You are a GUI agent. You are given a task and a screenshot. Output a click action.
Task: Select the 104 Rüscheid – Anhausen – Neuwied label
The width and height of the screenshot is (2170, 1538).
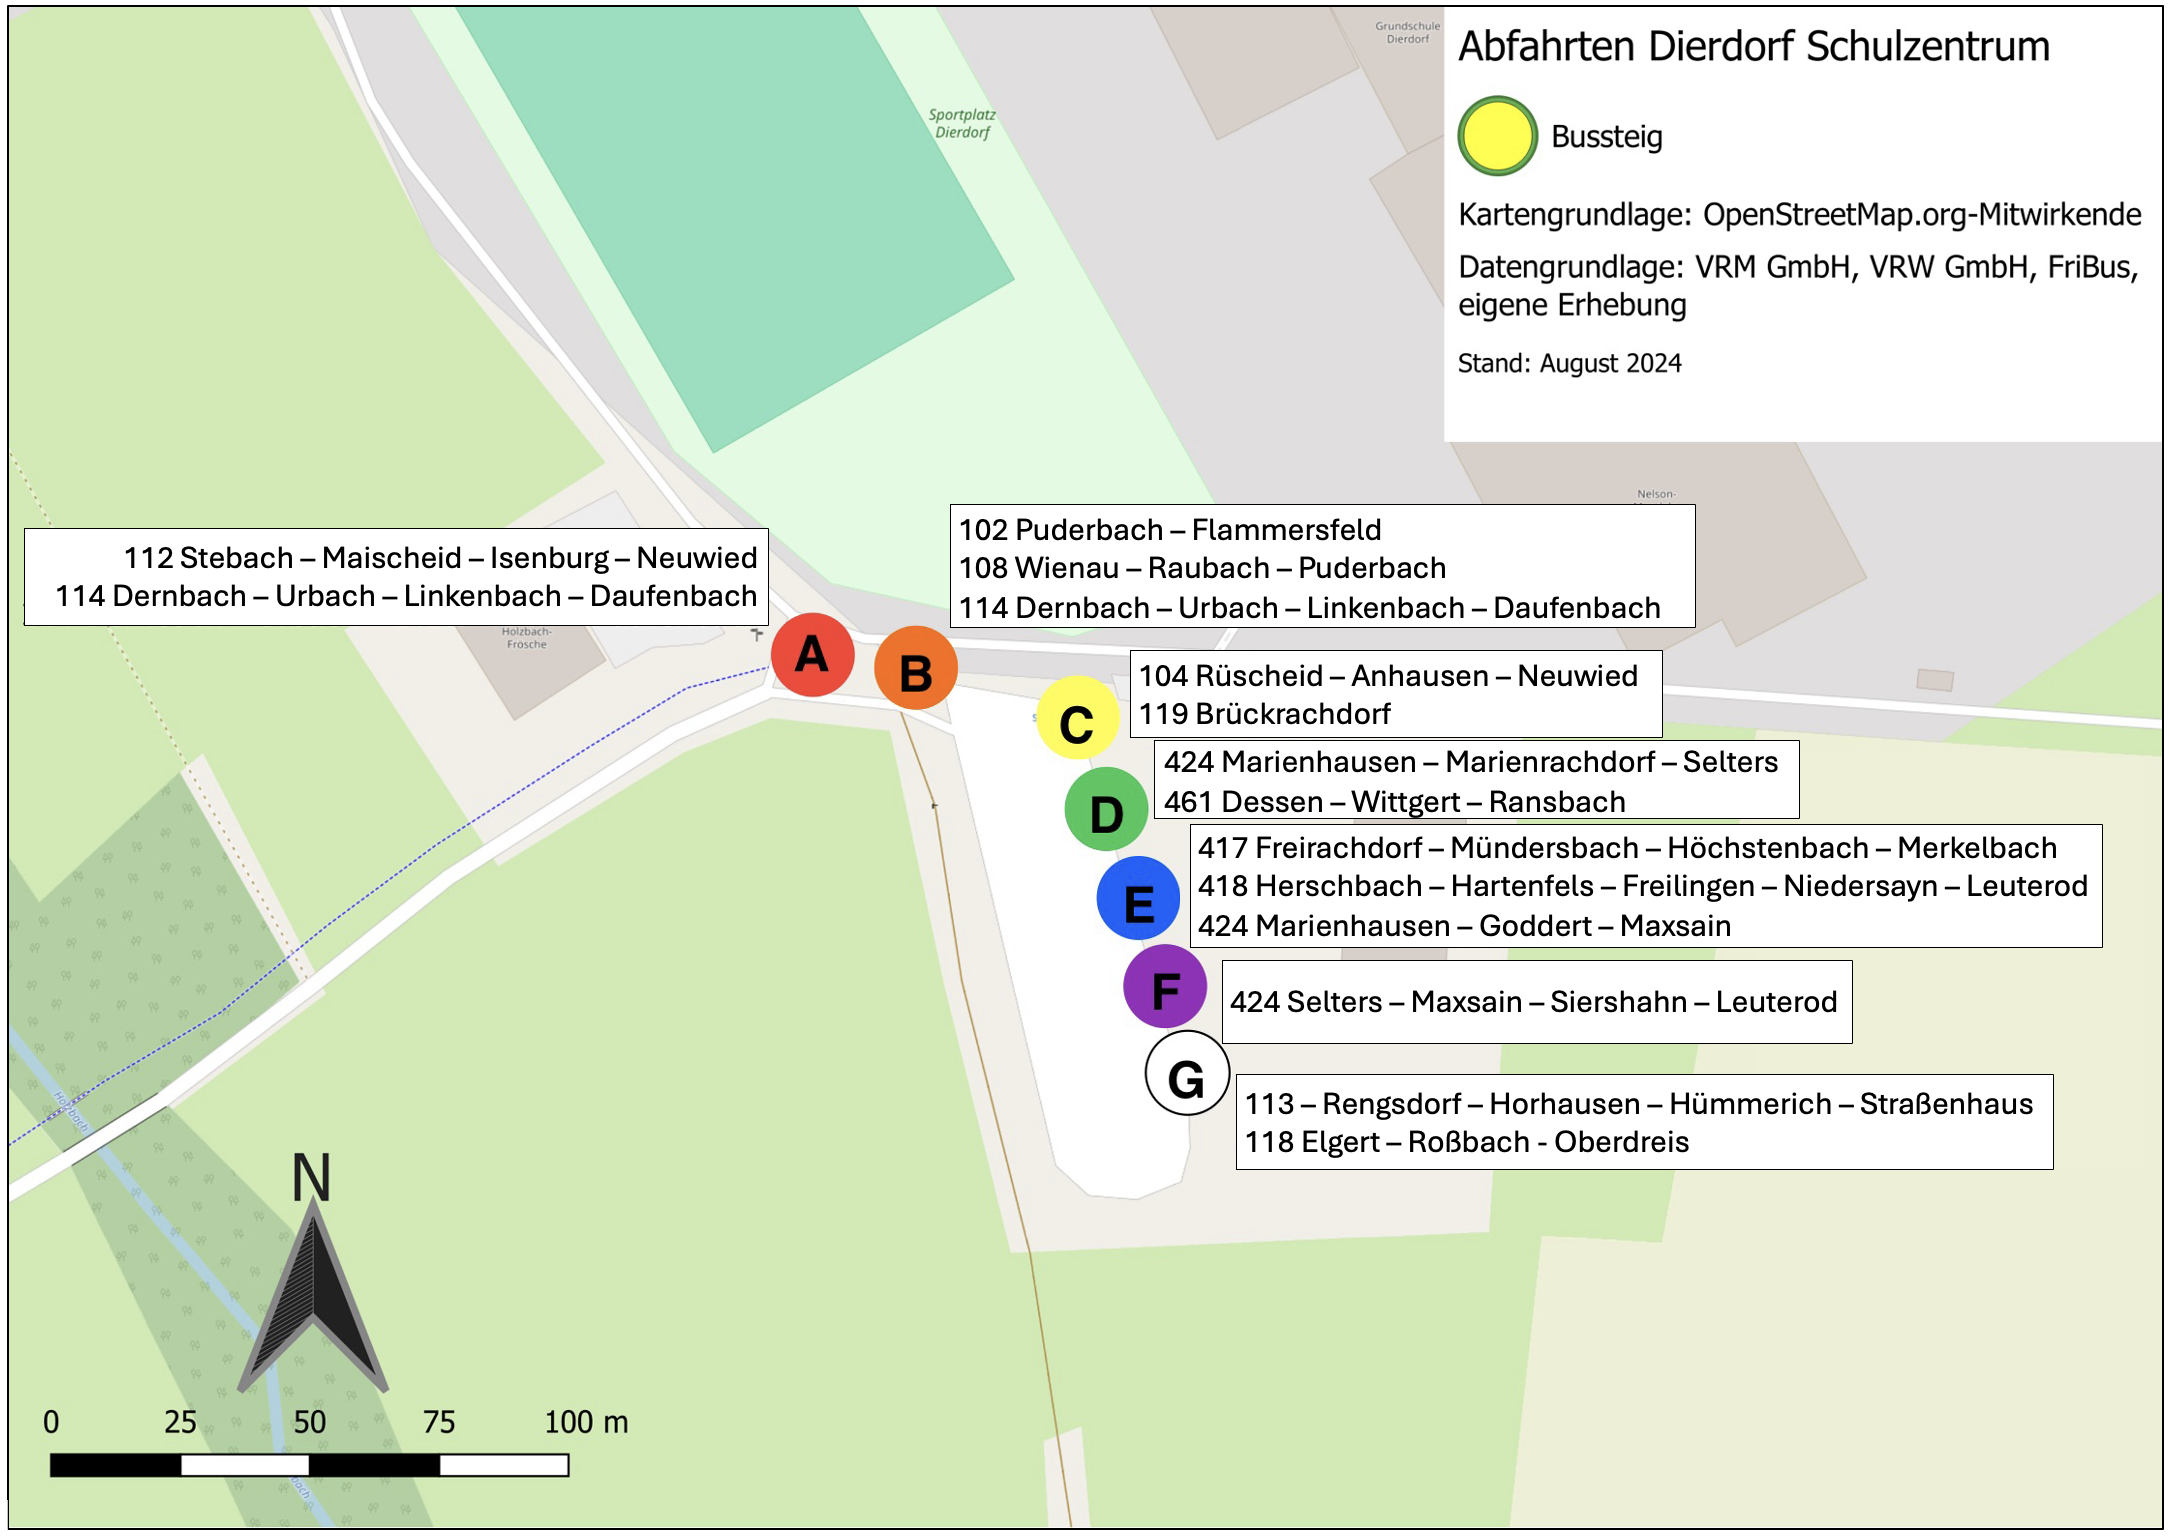1387,676
